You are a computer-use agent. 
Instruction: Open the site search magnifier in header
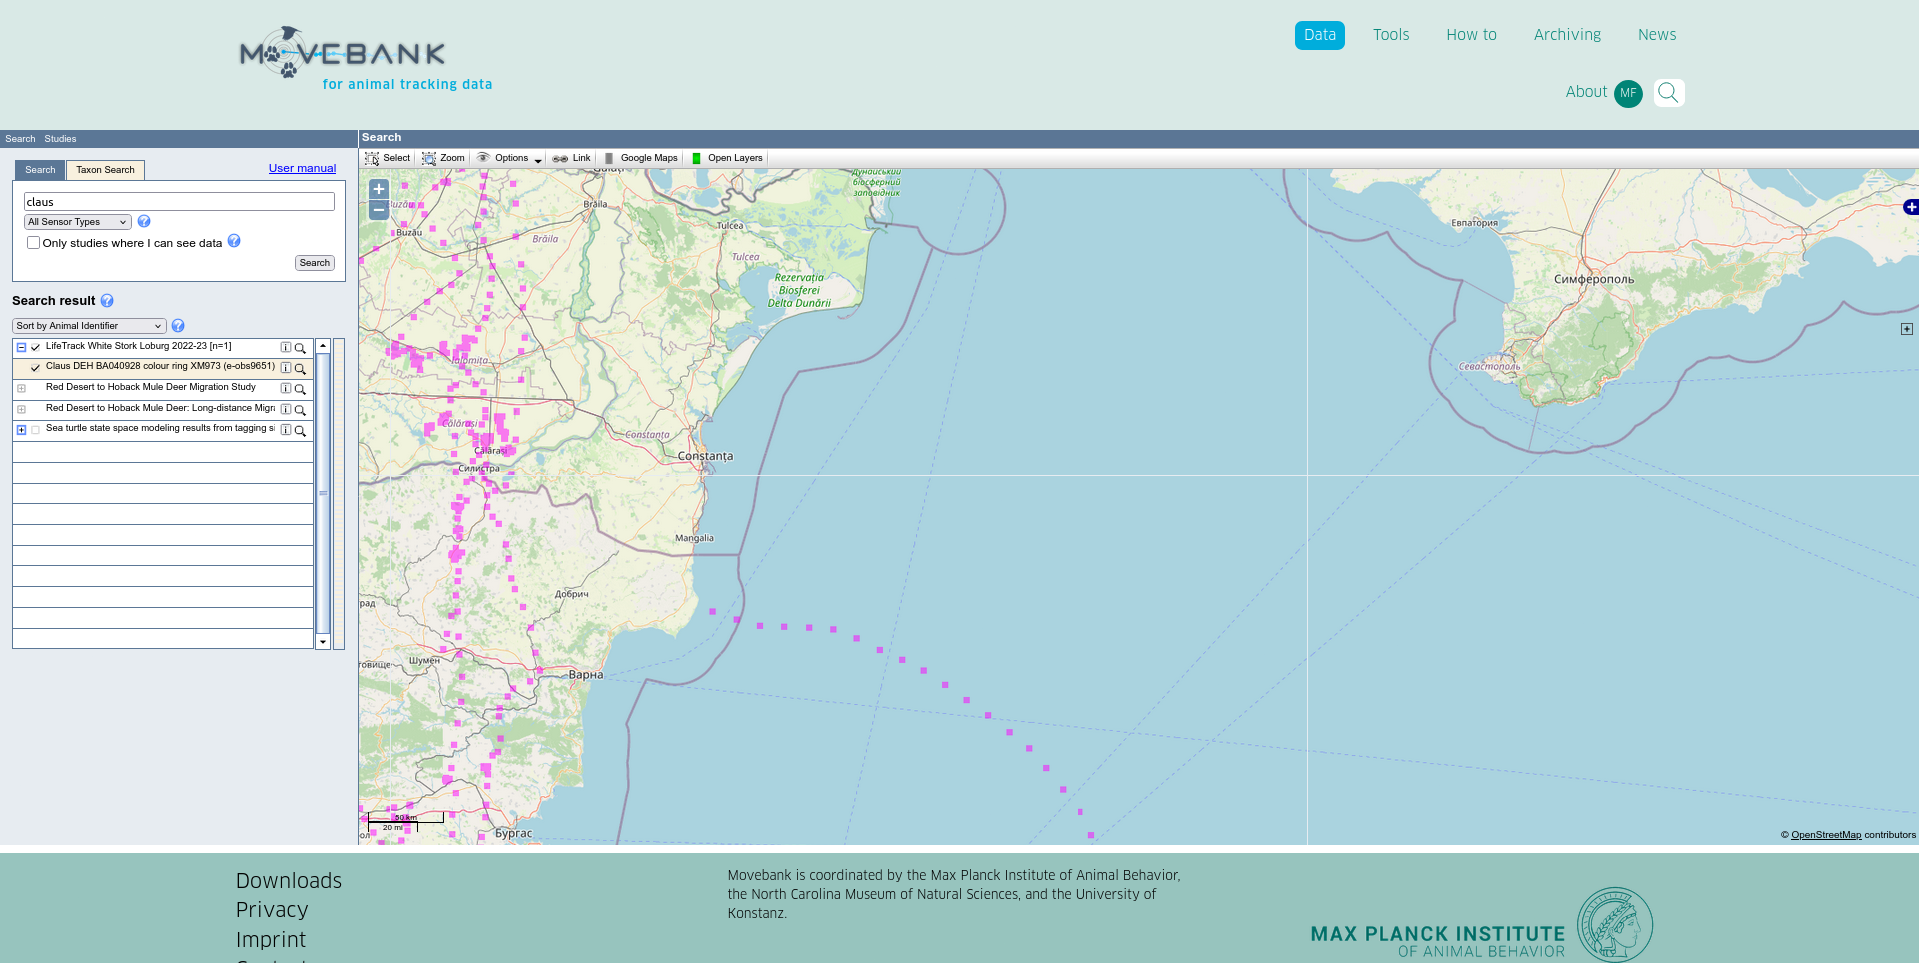[1668, 93]
